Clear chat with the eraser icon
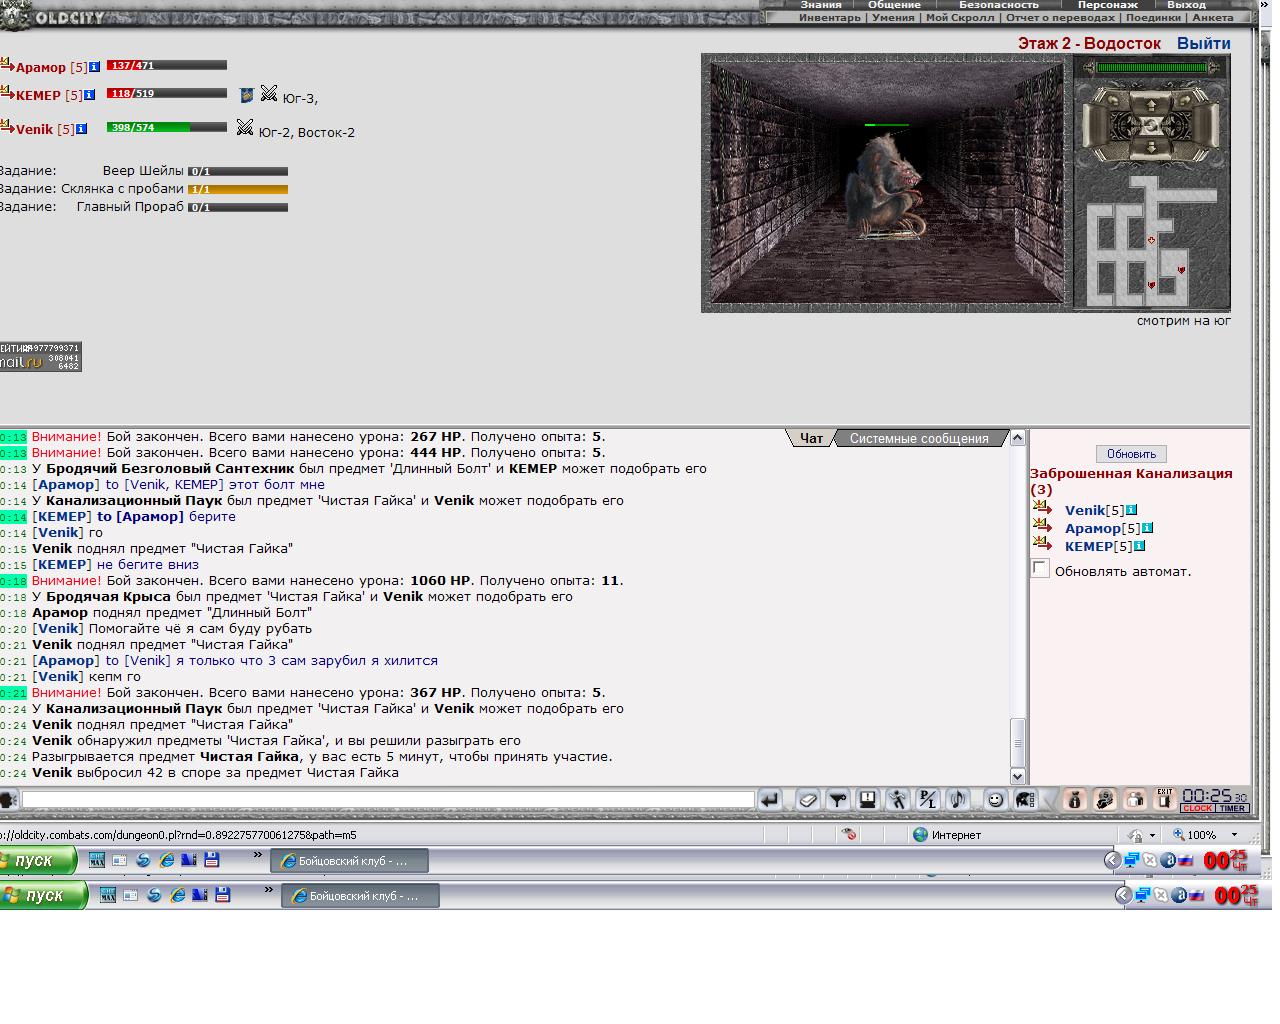This screenshot has width=1280, height=1024. click(808, 800)
